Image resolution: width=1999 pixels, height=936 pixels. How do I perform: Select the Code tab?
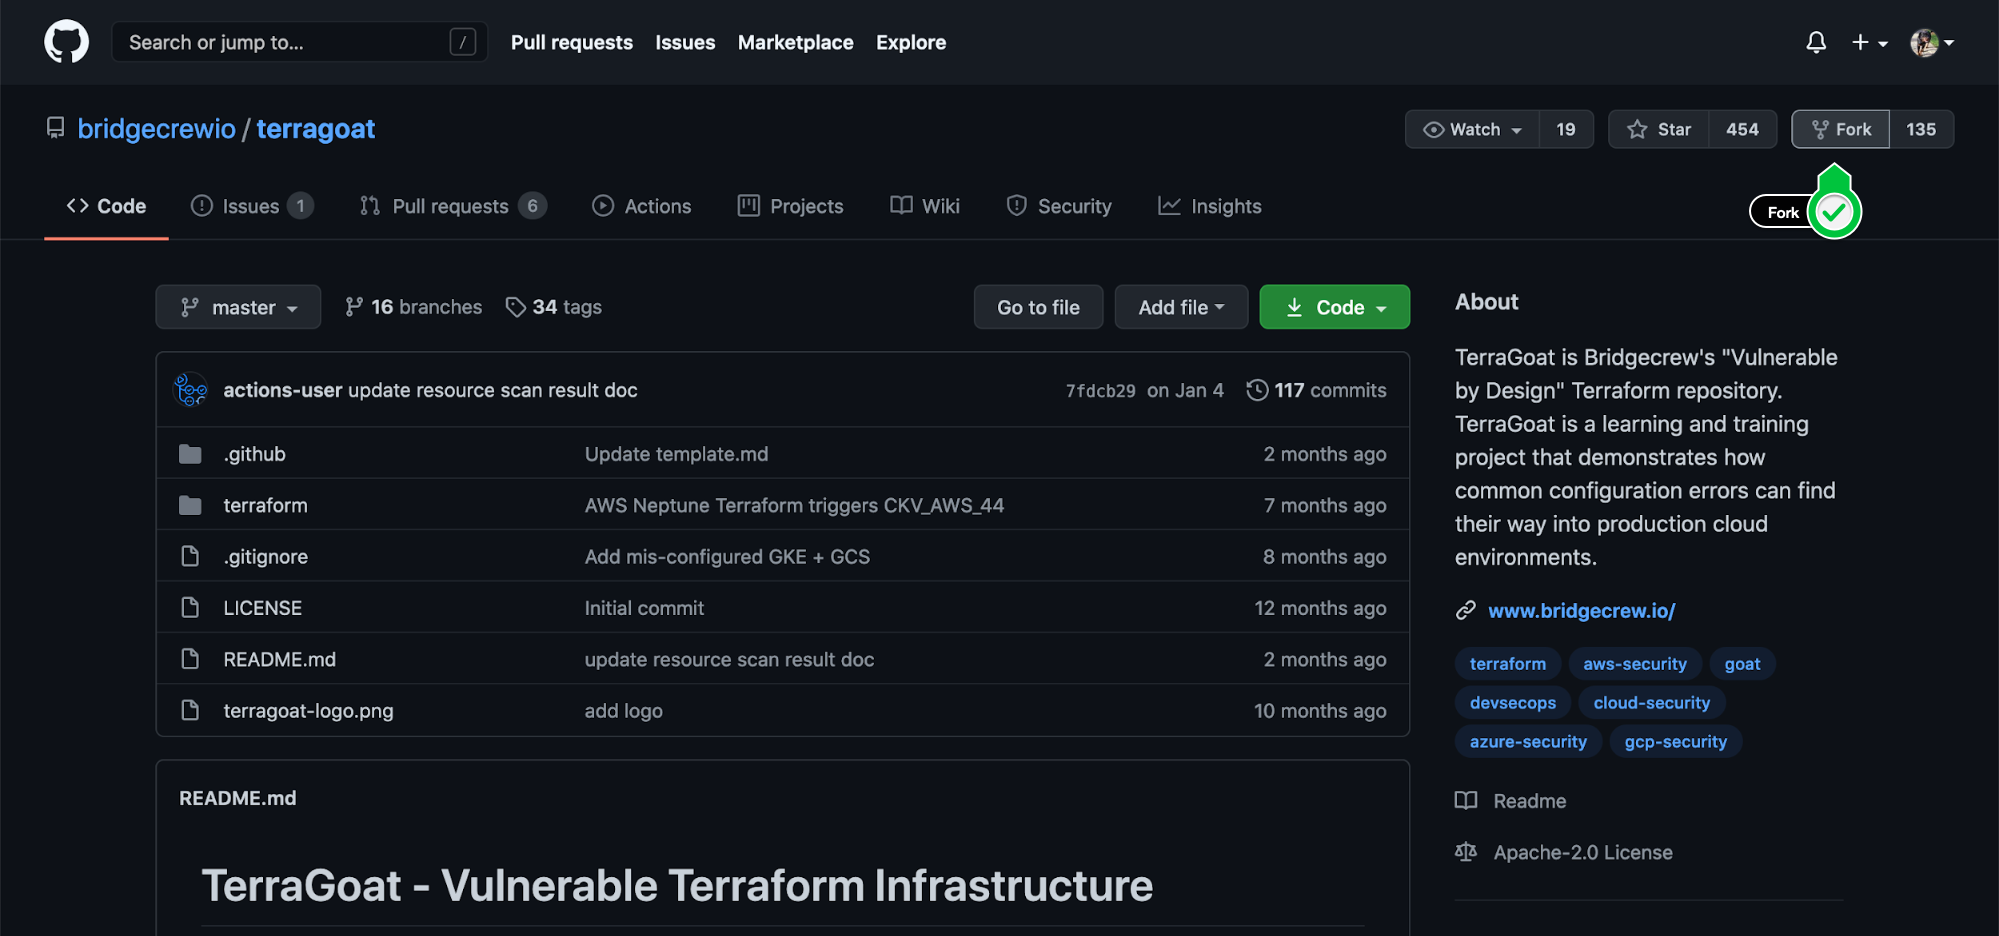click(x=106, y=206)
